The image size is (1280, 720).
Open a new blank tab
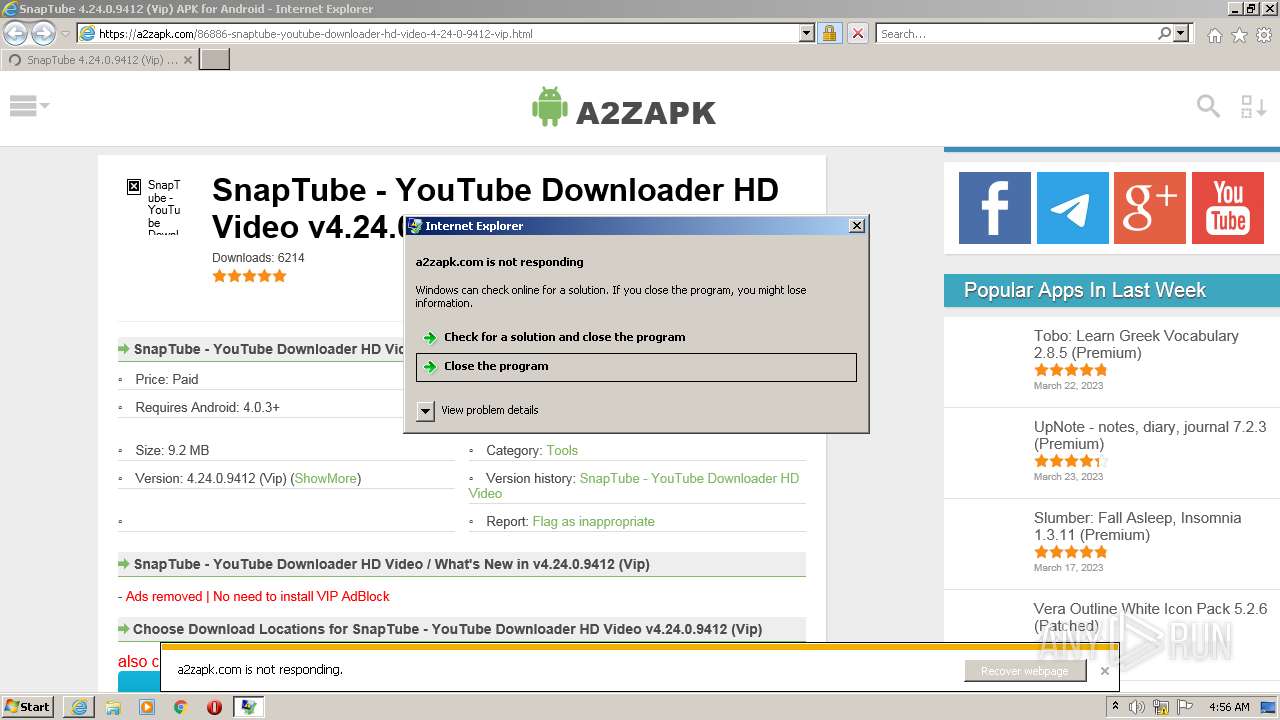[215, 60]
